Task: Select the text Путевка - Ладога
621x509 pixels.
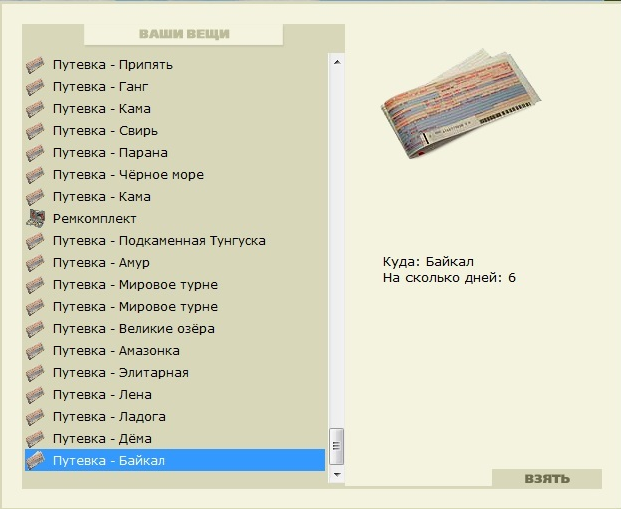Action: 109,417
